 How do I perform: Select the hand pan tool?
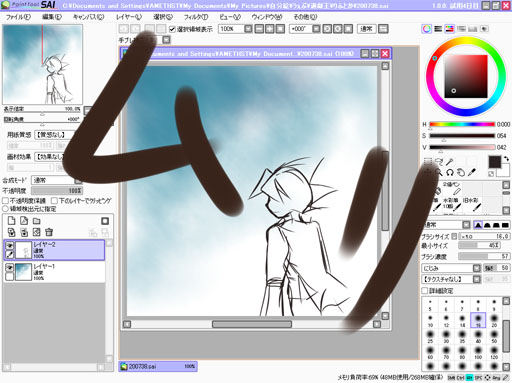click(x=461, y=173)
